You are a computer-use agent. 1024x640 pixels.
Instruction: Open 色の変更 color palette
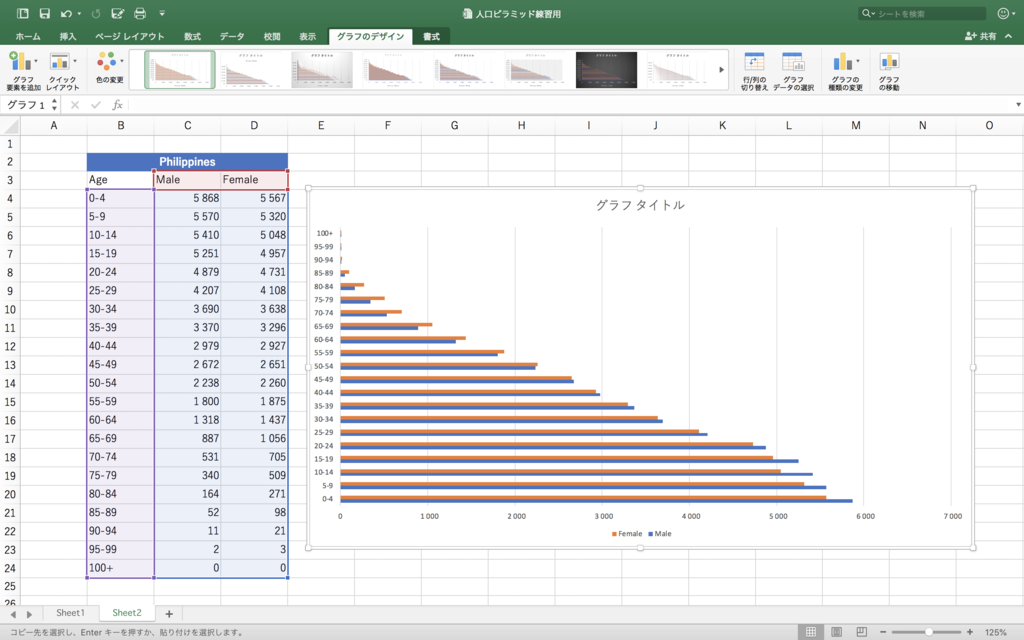[109, 67]
